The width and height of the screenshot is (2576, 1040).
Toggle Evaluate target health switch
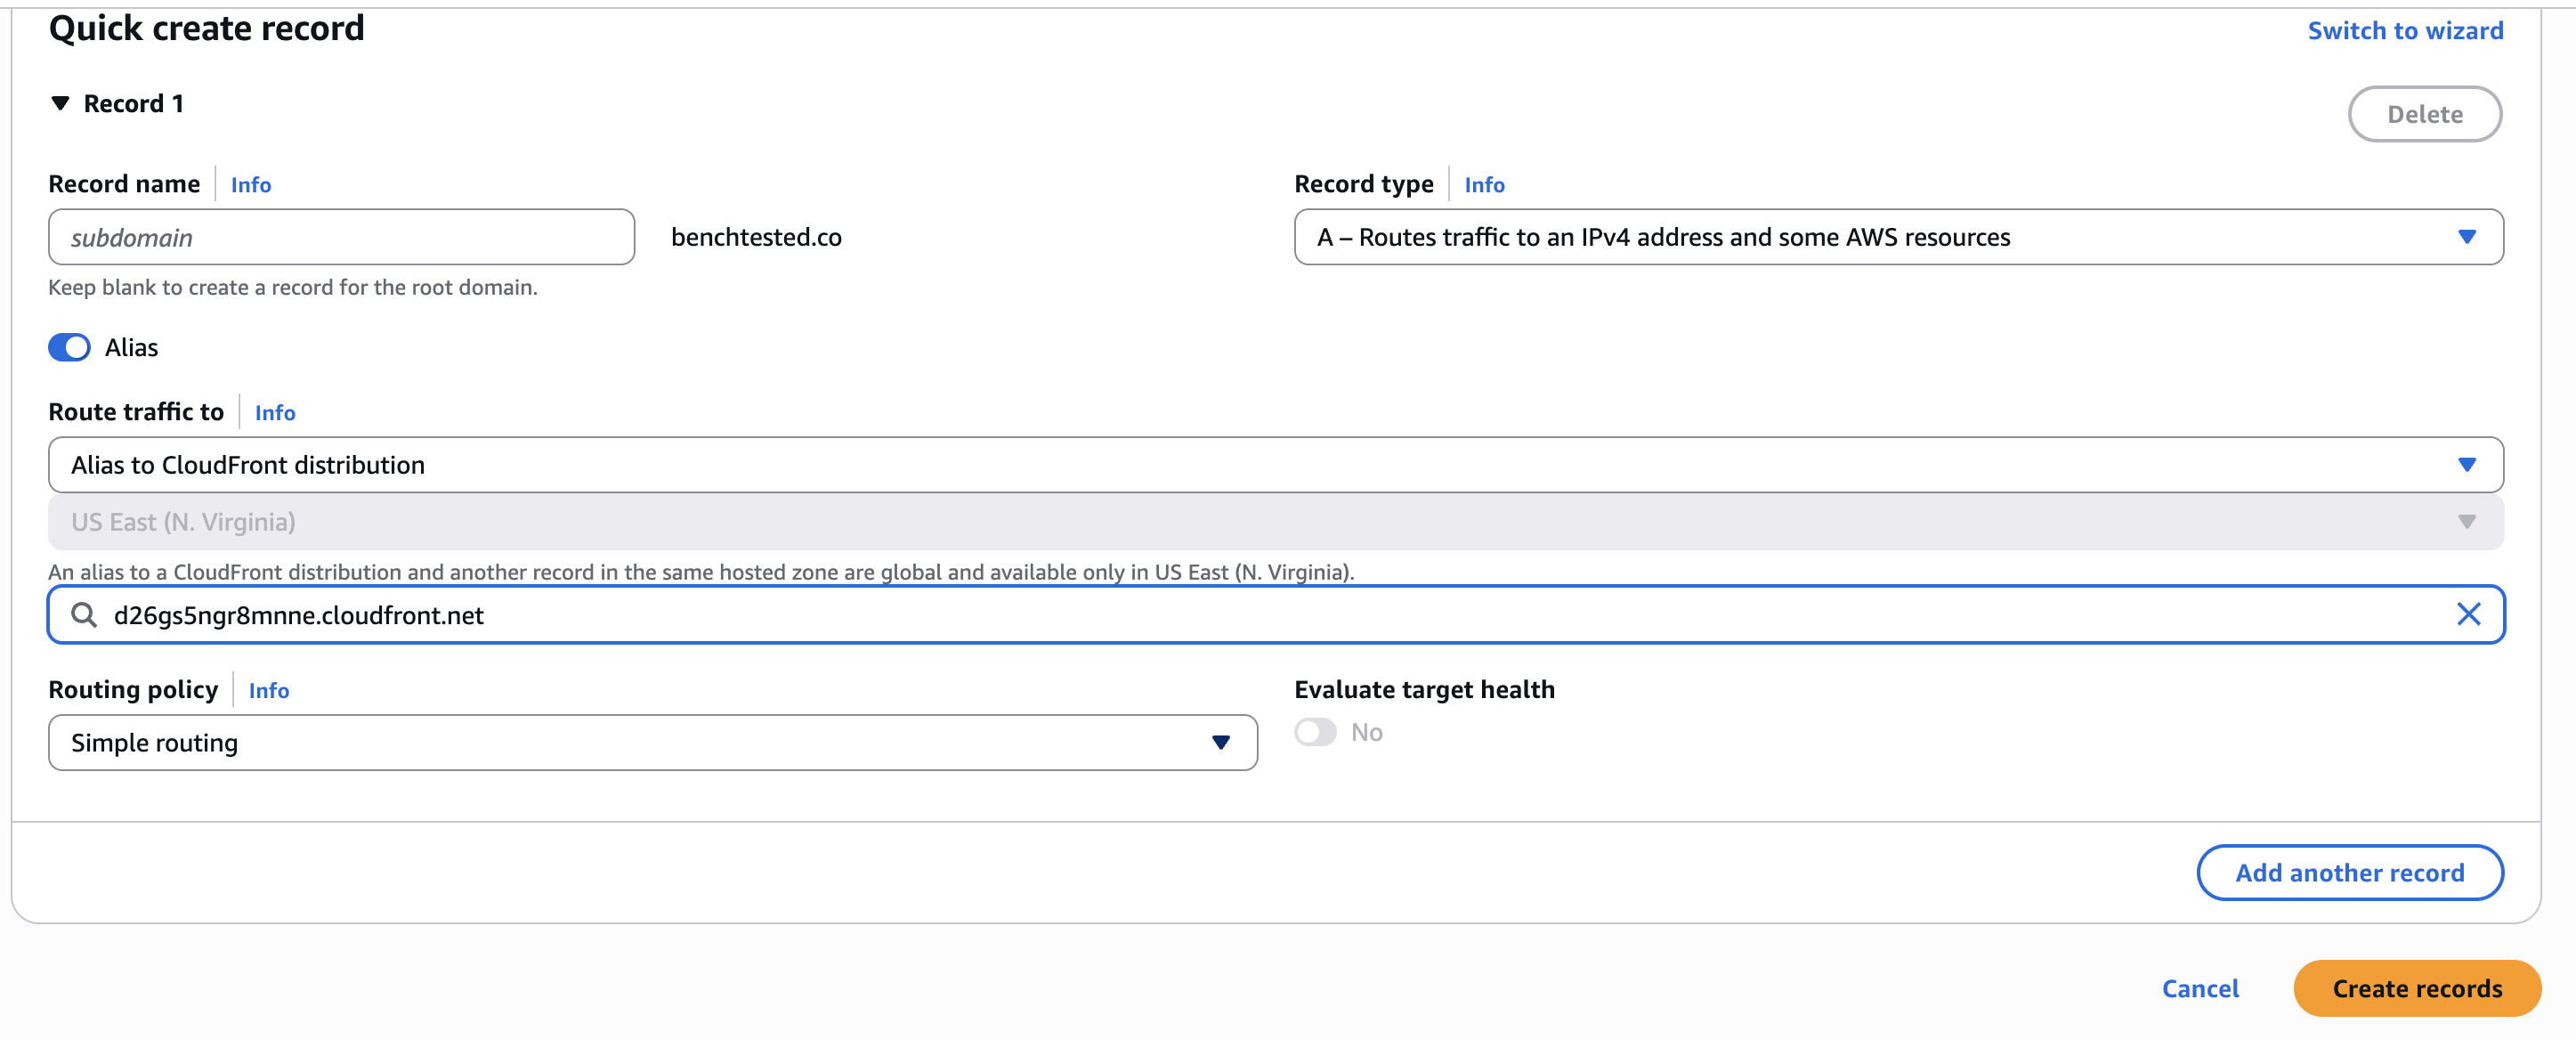pyautogui.click(x=1315, y=732)
